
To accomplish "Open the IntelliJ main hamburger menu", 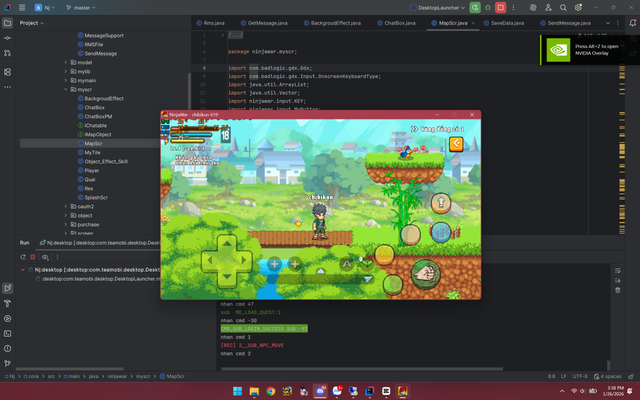I will click(x=22, y=7).
